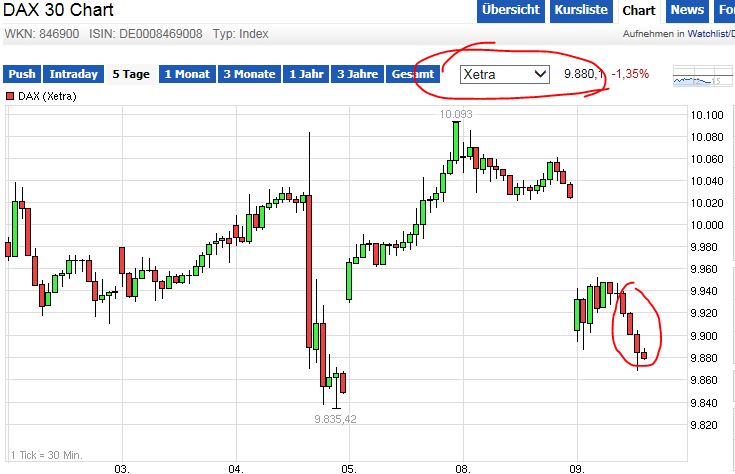Select the 3 Jahre time range

pos(357,74)
